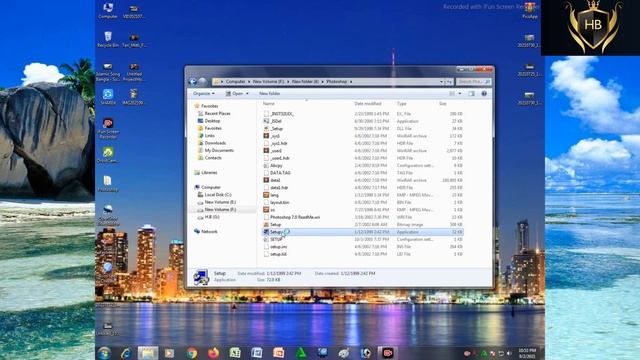Select the _INST32I.EX_ file
640x360 pixels.
(x=278, y=114)
